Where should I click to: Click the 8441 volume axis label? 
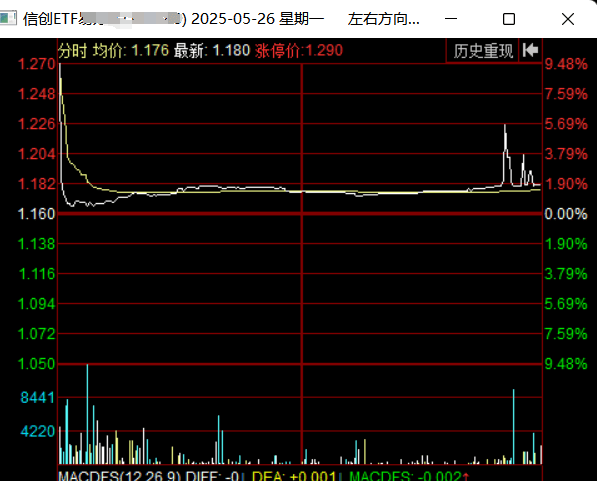(x=38, y=398)
